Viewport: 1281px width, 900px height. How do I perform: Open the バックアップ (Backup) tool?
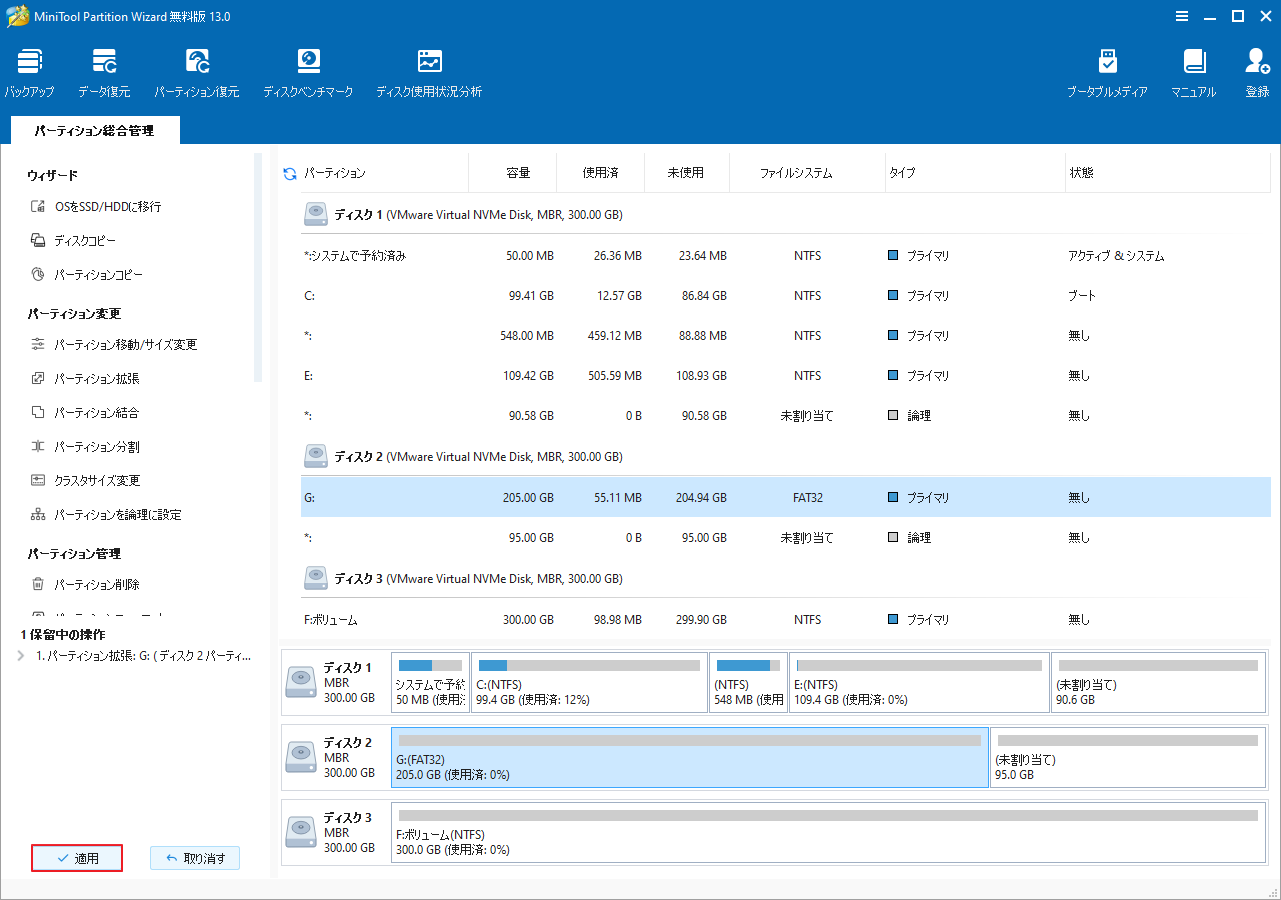click(29, 72)
